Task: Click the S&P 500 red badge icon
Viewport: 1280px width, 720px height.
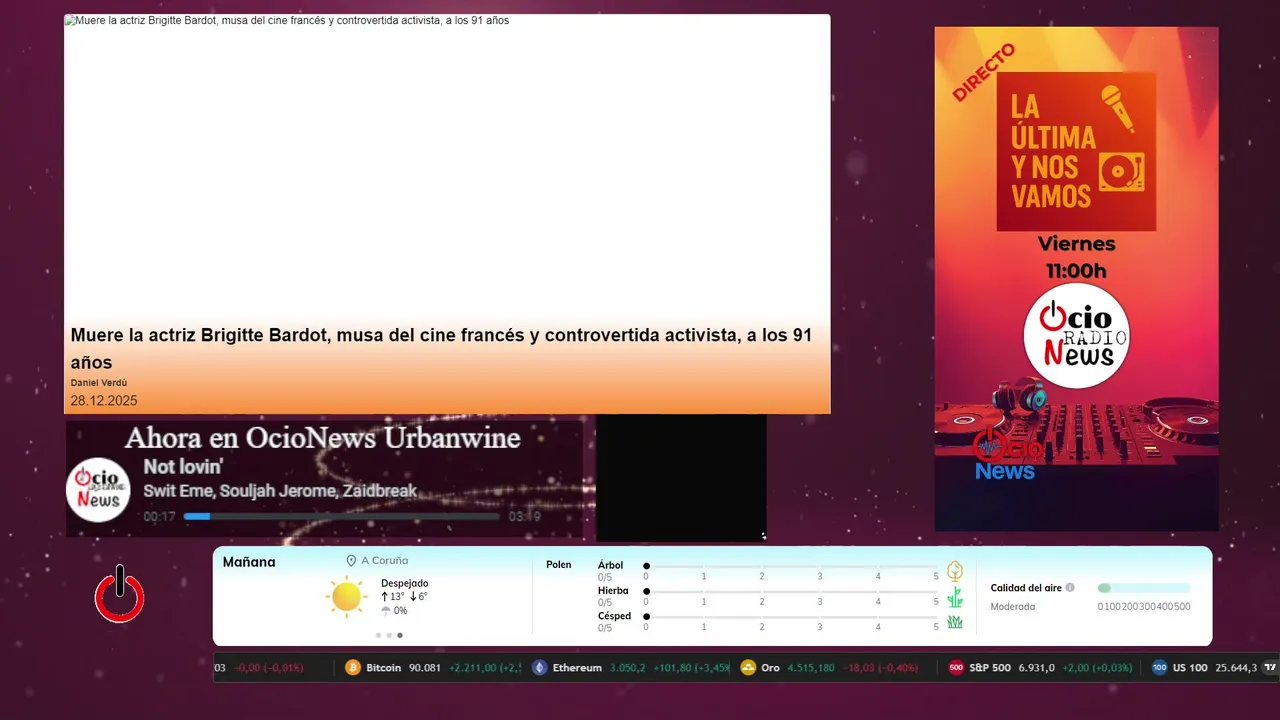Action: pyautogui.click(x=956, y=668)
